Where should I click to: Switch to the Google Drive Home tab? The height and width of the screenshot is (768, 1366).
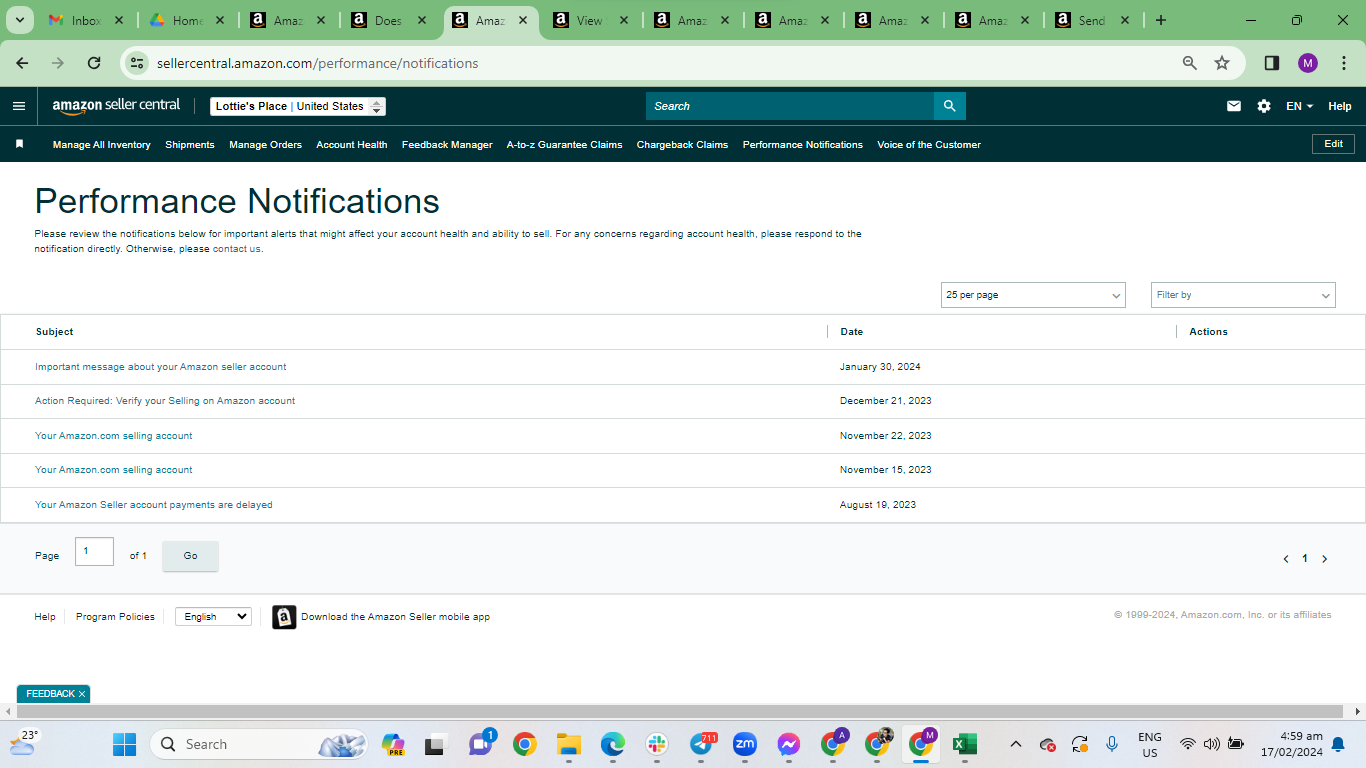(x=187, y=20)
